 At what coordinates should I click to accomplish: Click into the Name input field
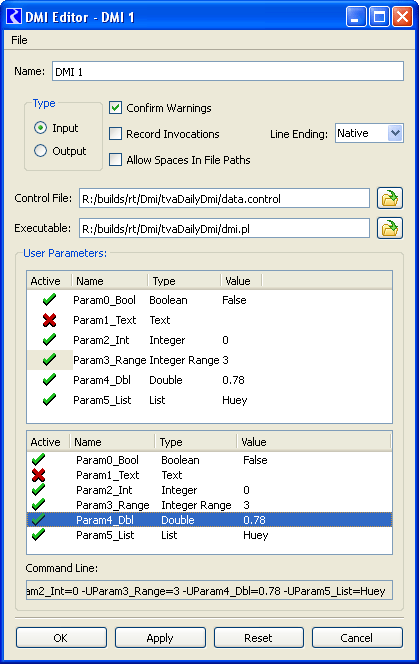tap(228, 72)
